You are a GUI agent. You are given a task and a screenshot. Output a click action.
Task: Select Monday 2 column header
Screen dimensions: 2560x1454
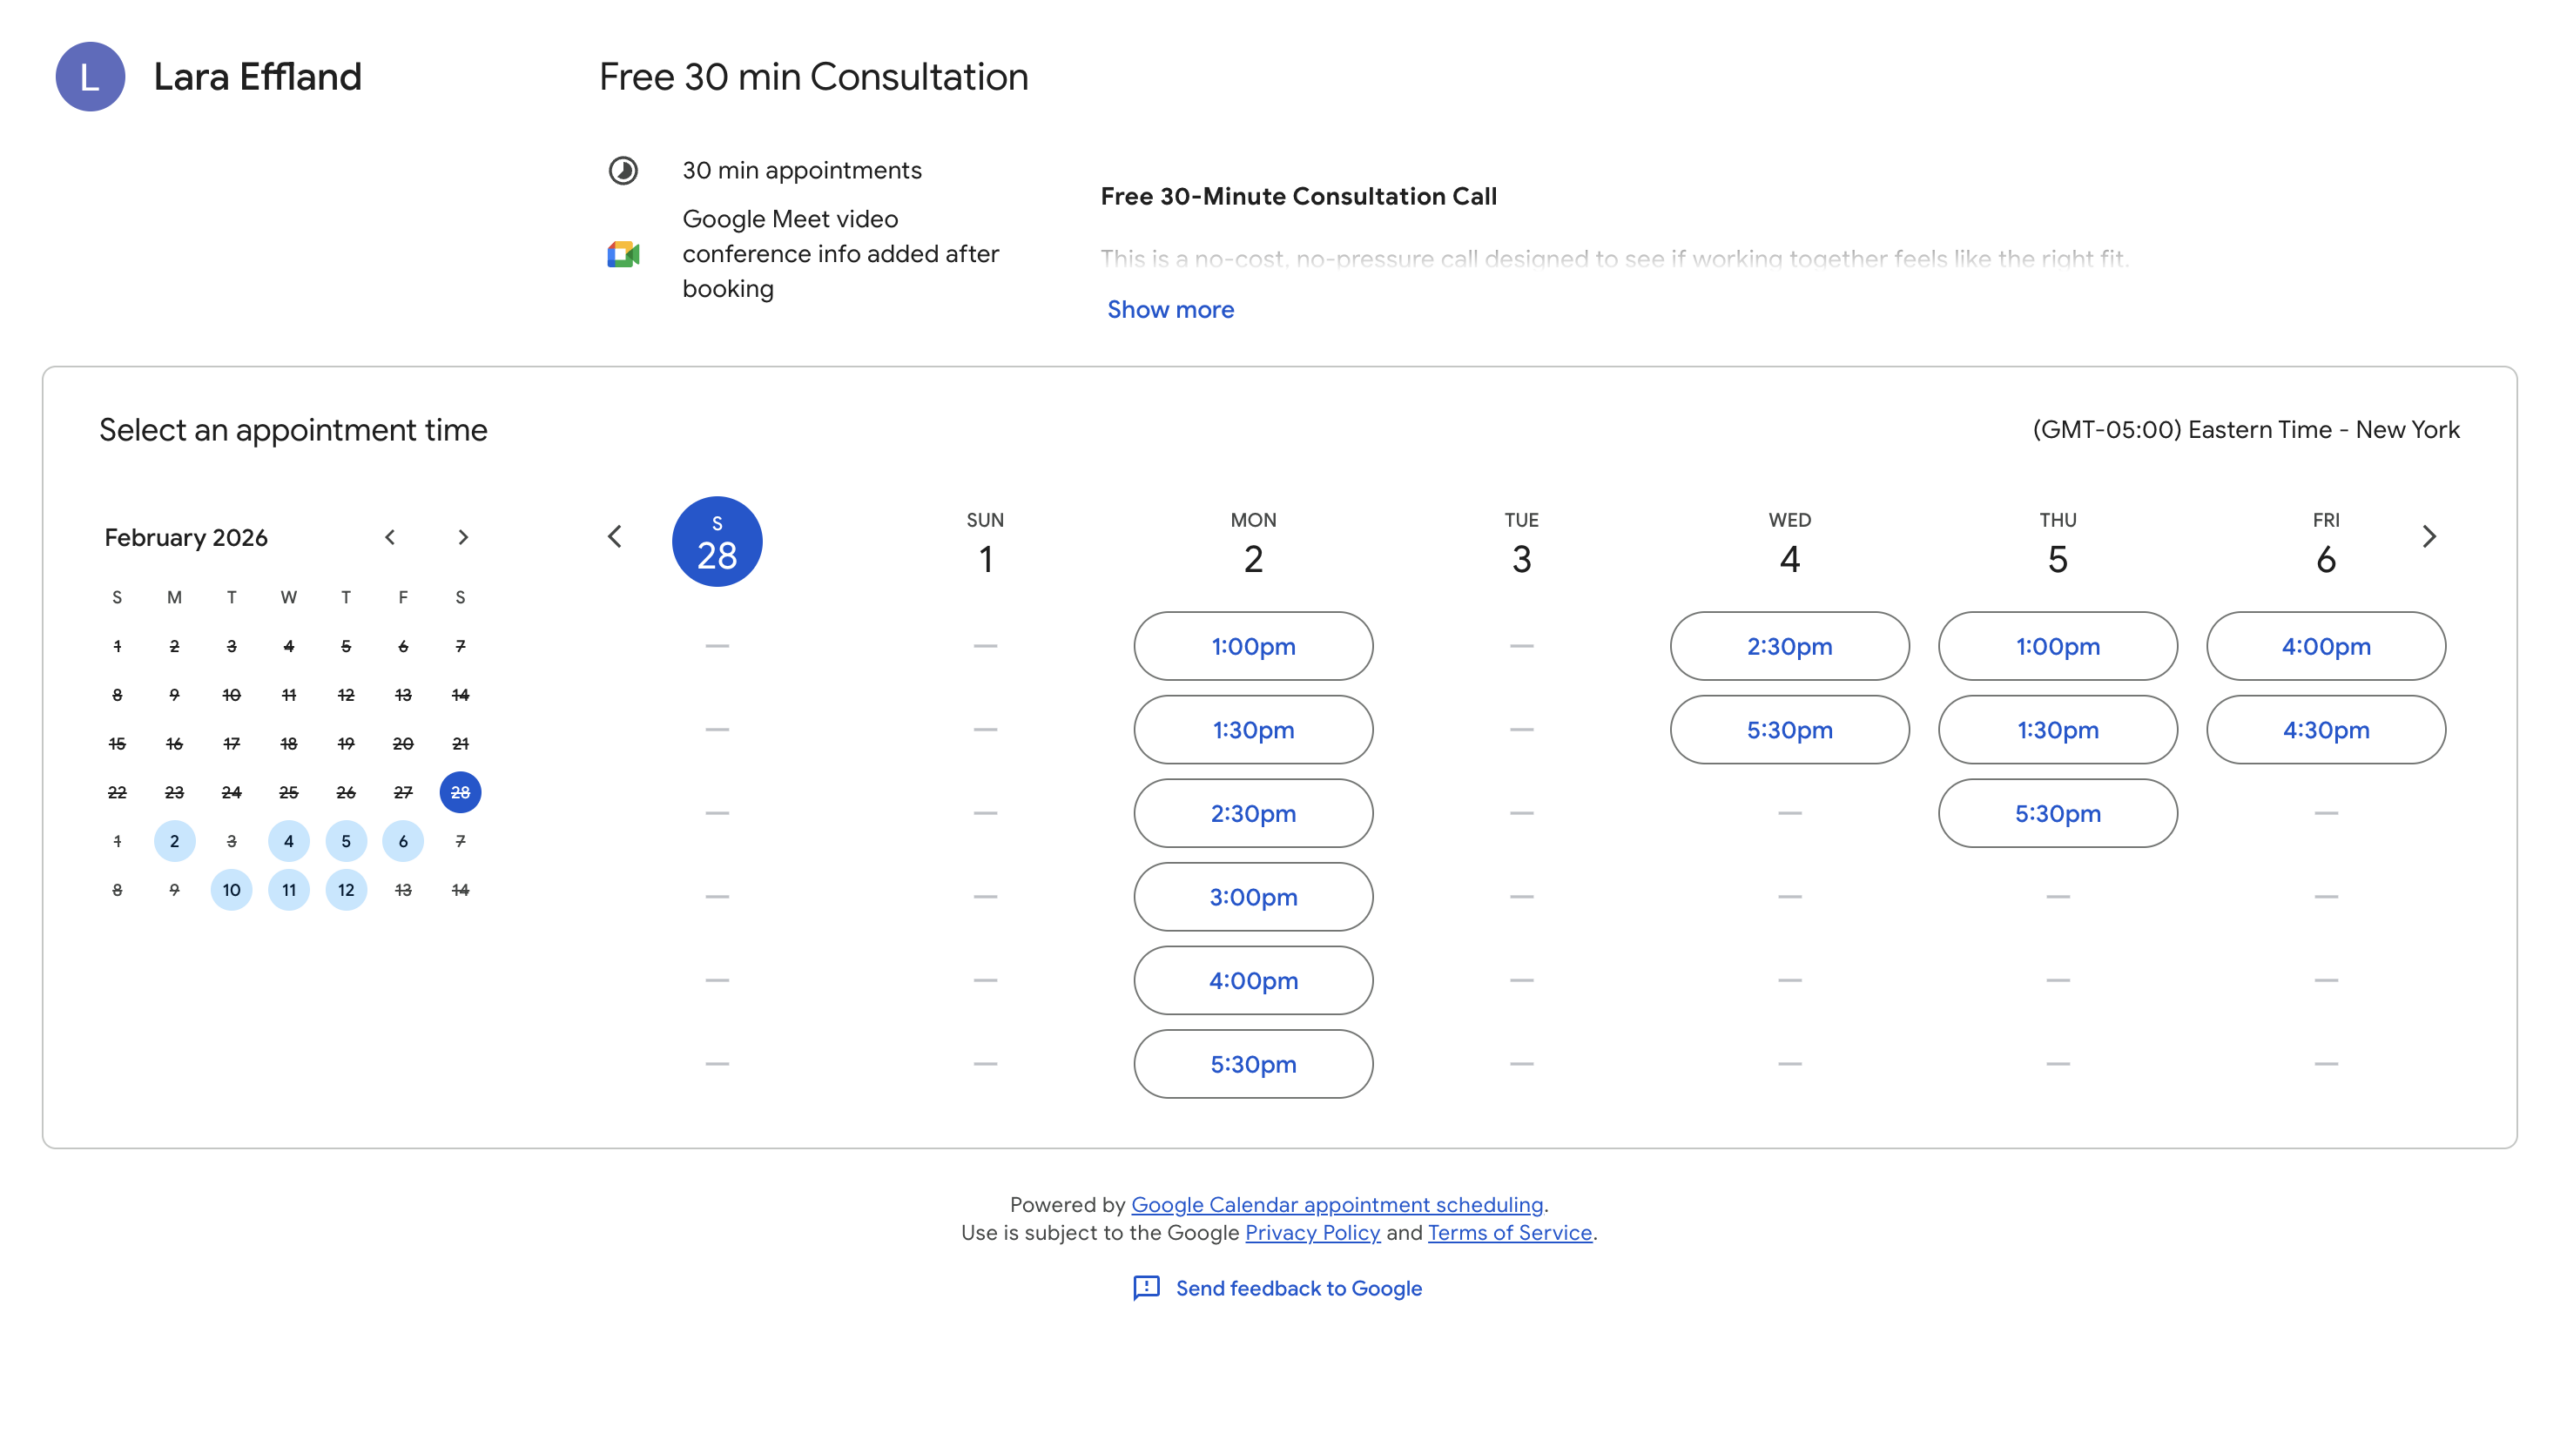[x=1253, y=544]
